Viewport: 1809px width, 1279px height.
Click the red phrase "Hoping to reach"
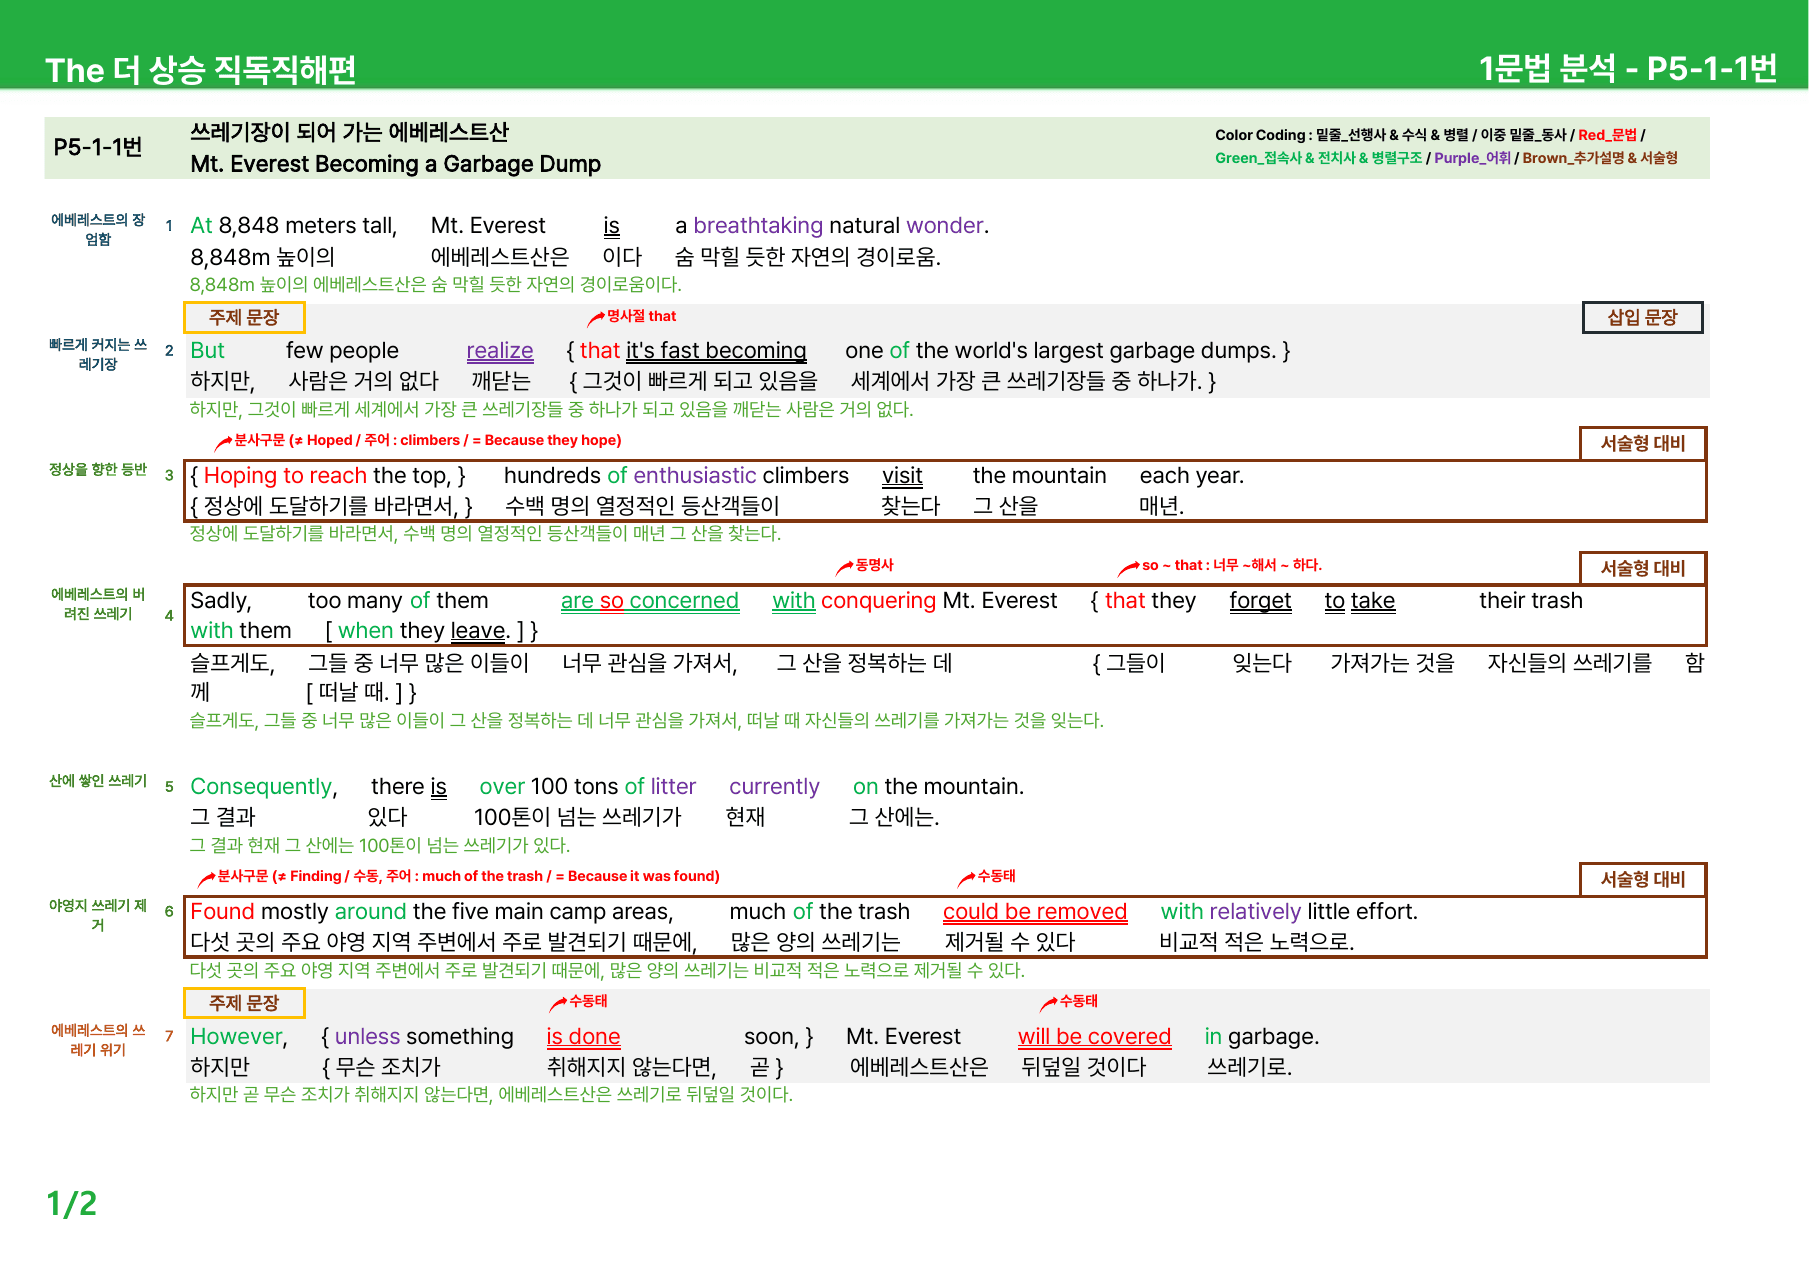pyautogui.click(x=285, y=476)
